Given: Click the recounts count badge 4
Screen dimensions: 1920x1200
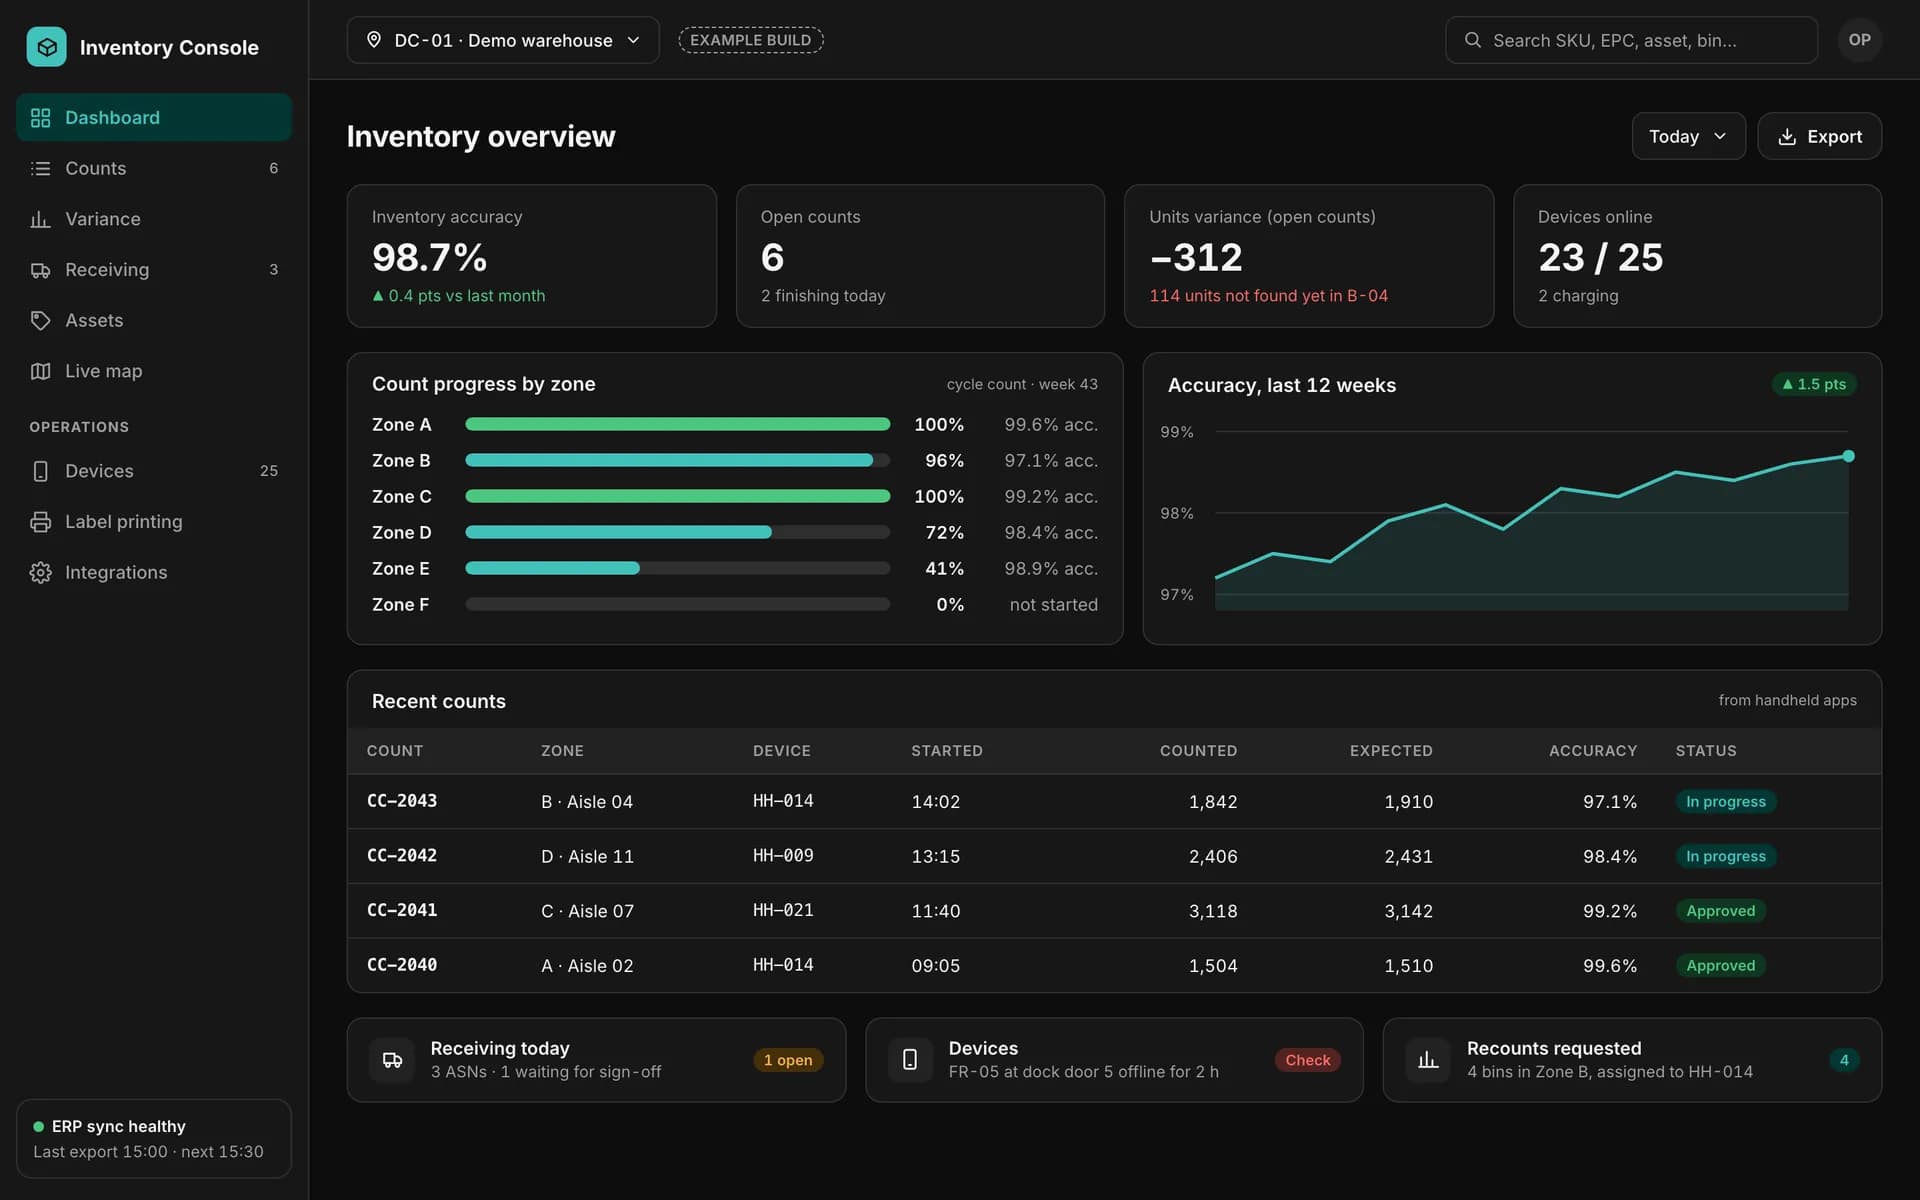Looking at the screenshot, I should click(1844, 1060).
